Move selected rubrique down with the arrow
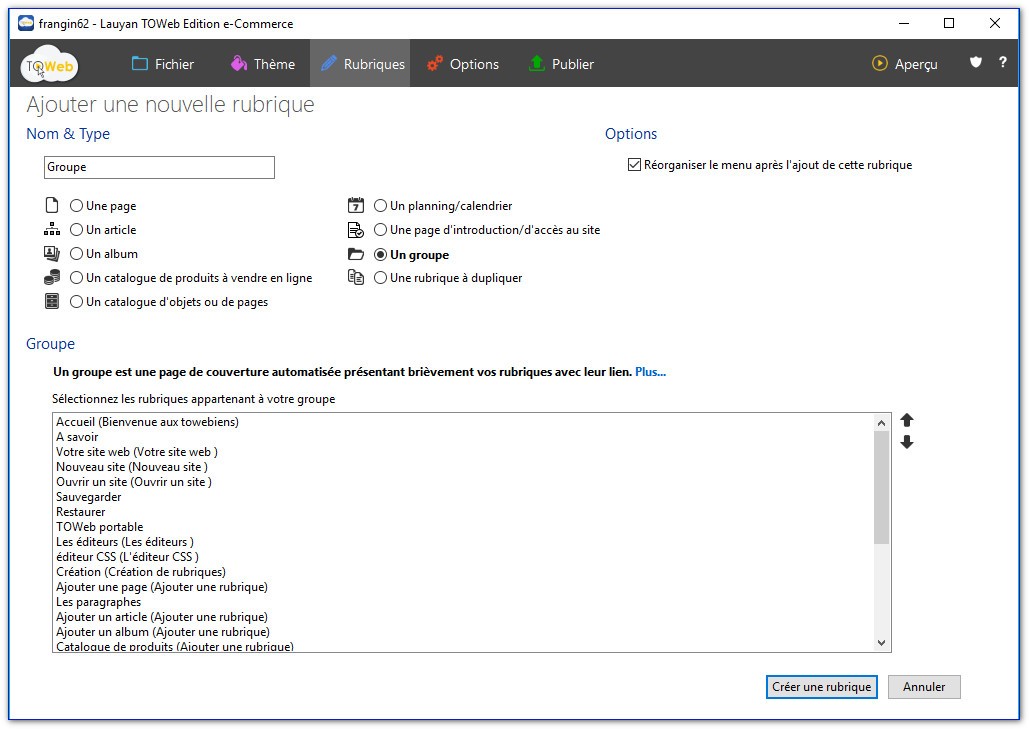The image size is (1029, 729). 907,443
